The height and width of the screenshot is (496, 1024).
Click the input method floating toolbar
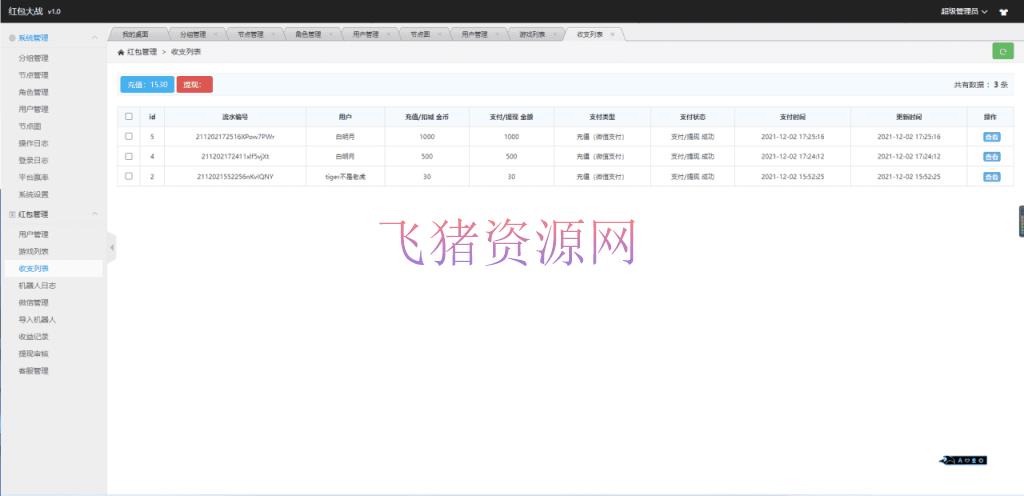point(963,460)
